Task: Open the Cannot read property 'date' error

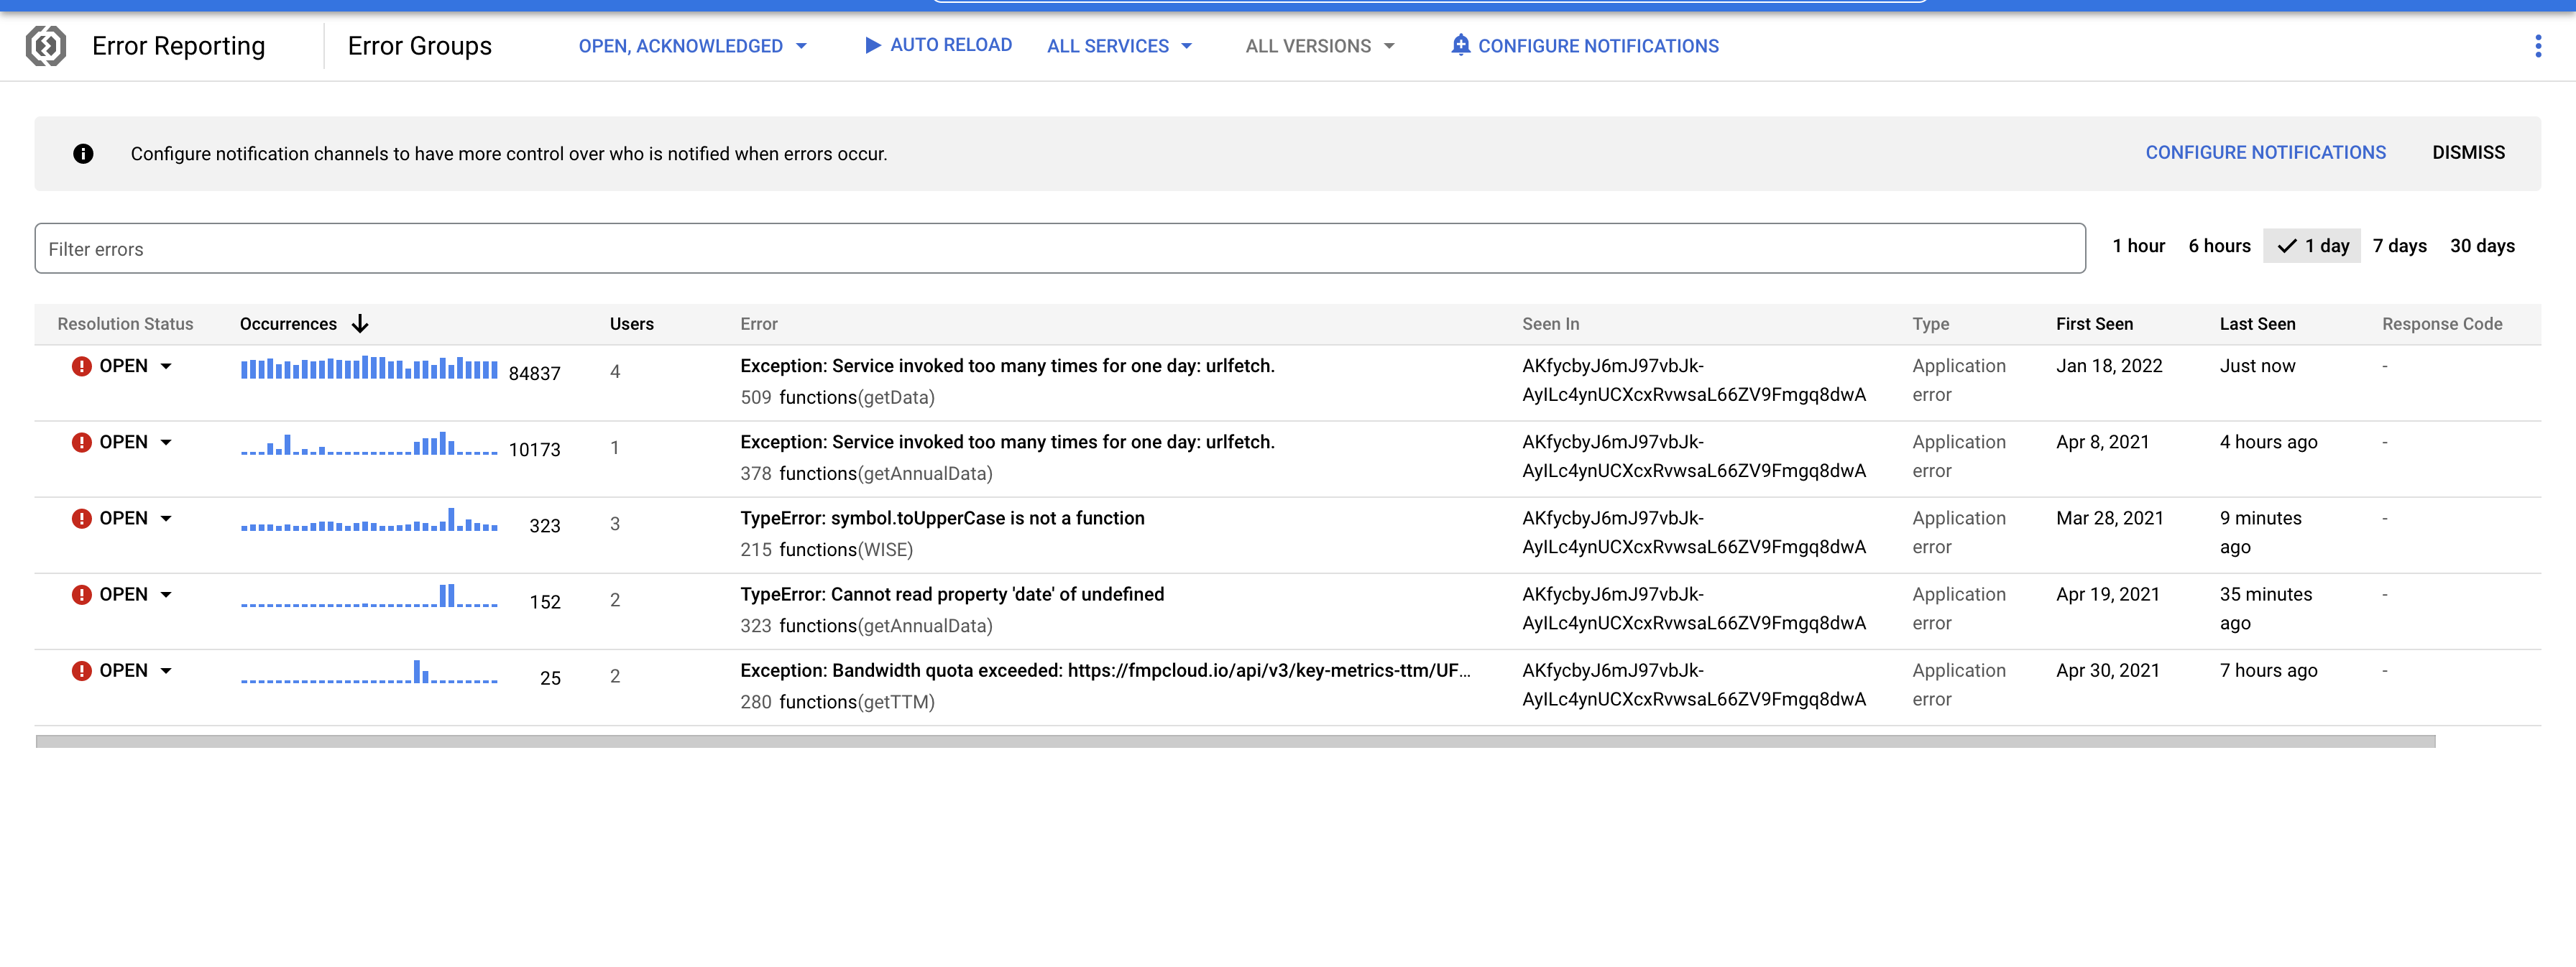Action: click(952, 594)
